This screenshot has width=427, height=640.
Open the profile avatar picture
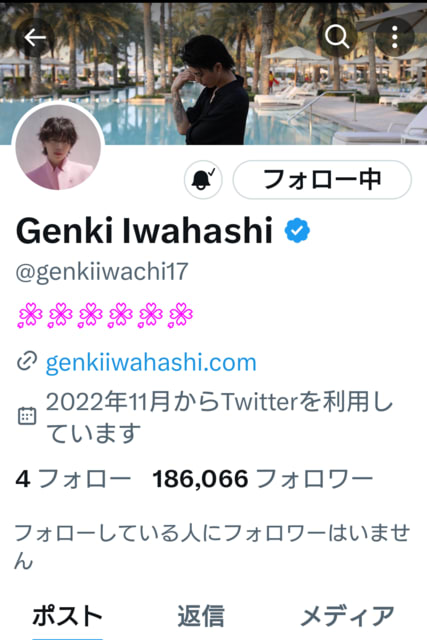pyautogui.click(x=58, y=147)
